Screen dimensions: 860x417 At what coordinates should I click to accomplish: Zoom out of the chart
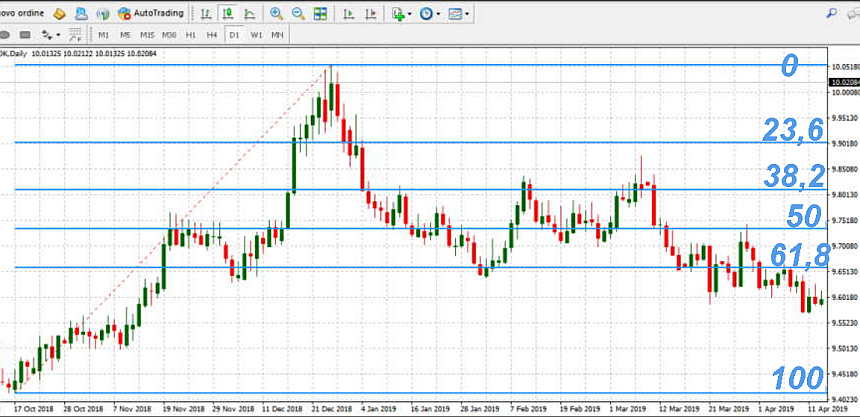pos(297,14)
